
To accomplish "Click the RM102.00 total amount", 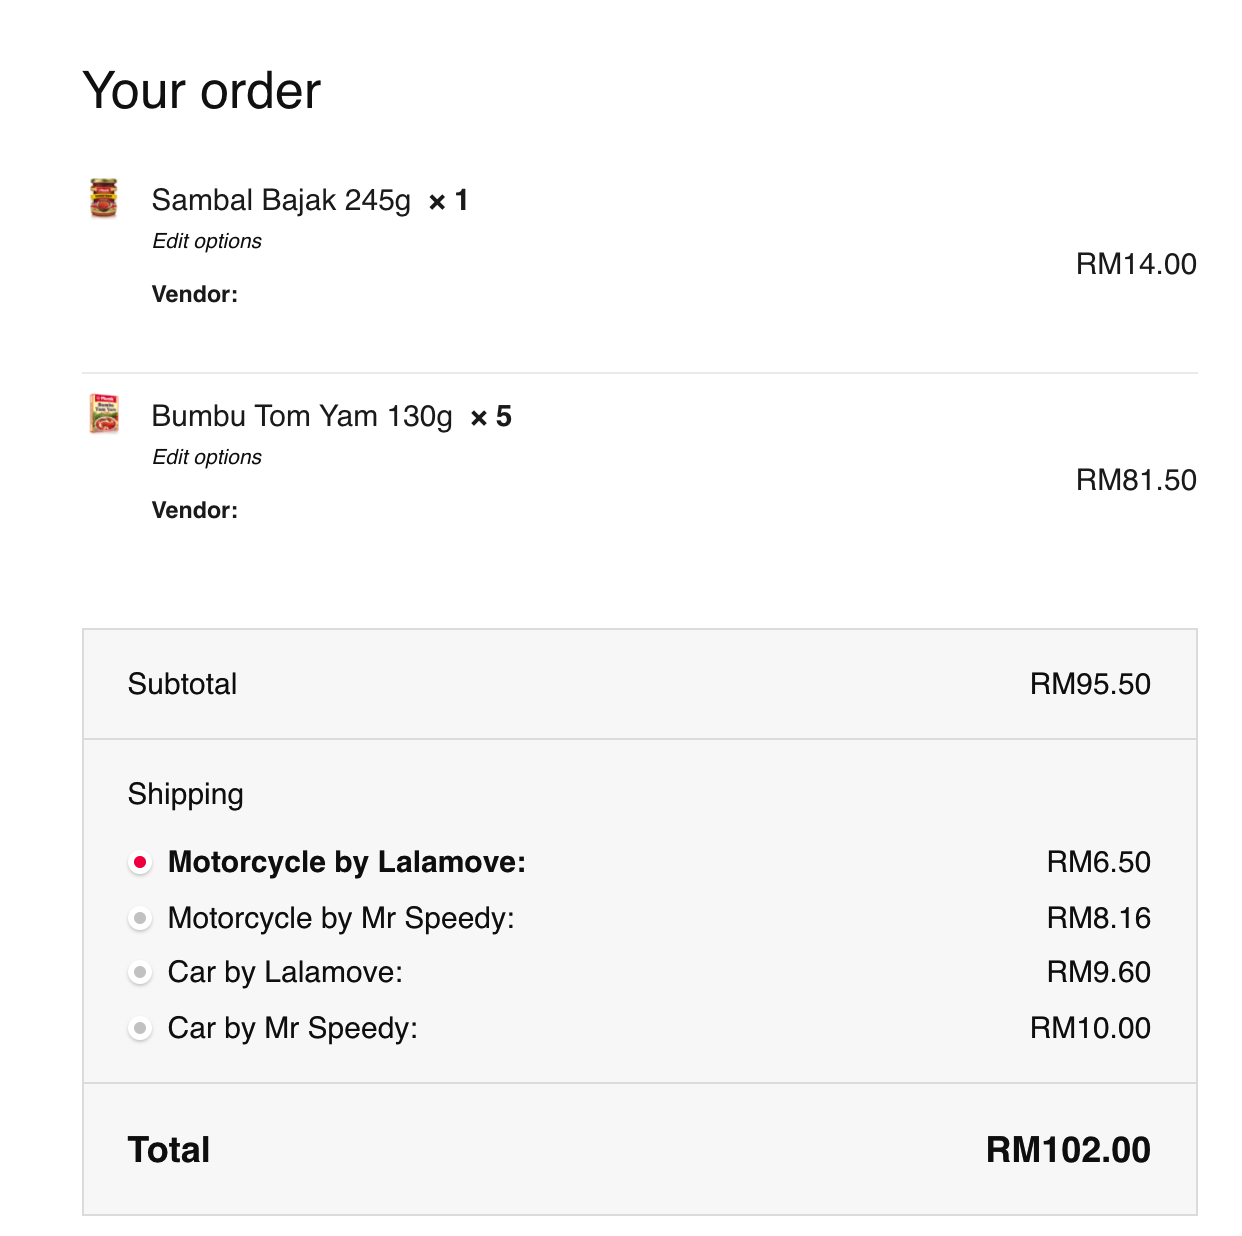I will point(1068,1150).
